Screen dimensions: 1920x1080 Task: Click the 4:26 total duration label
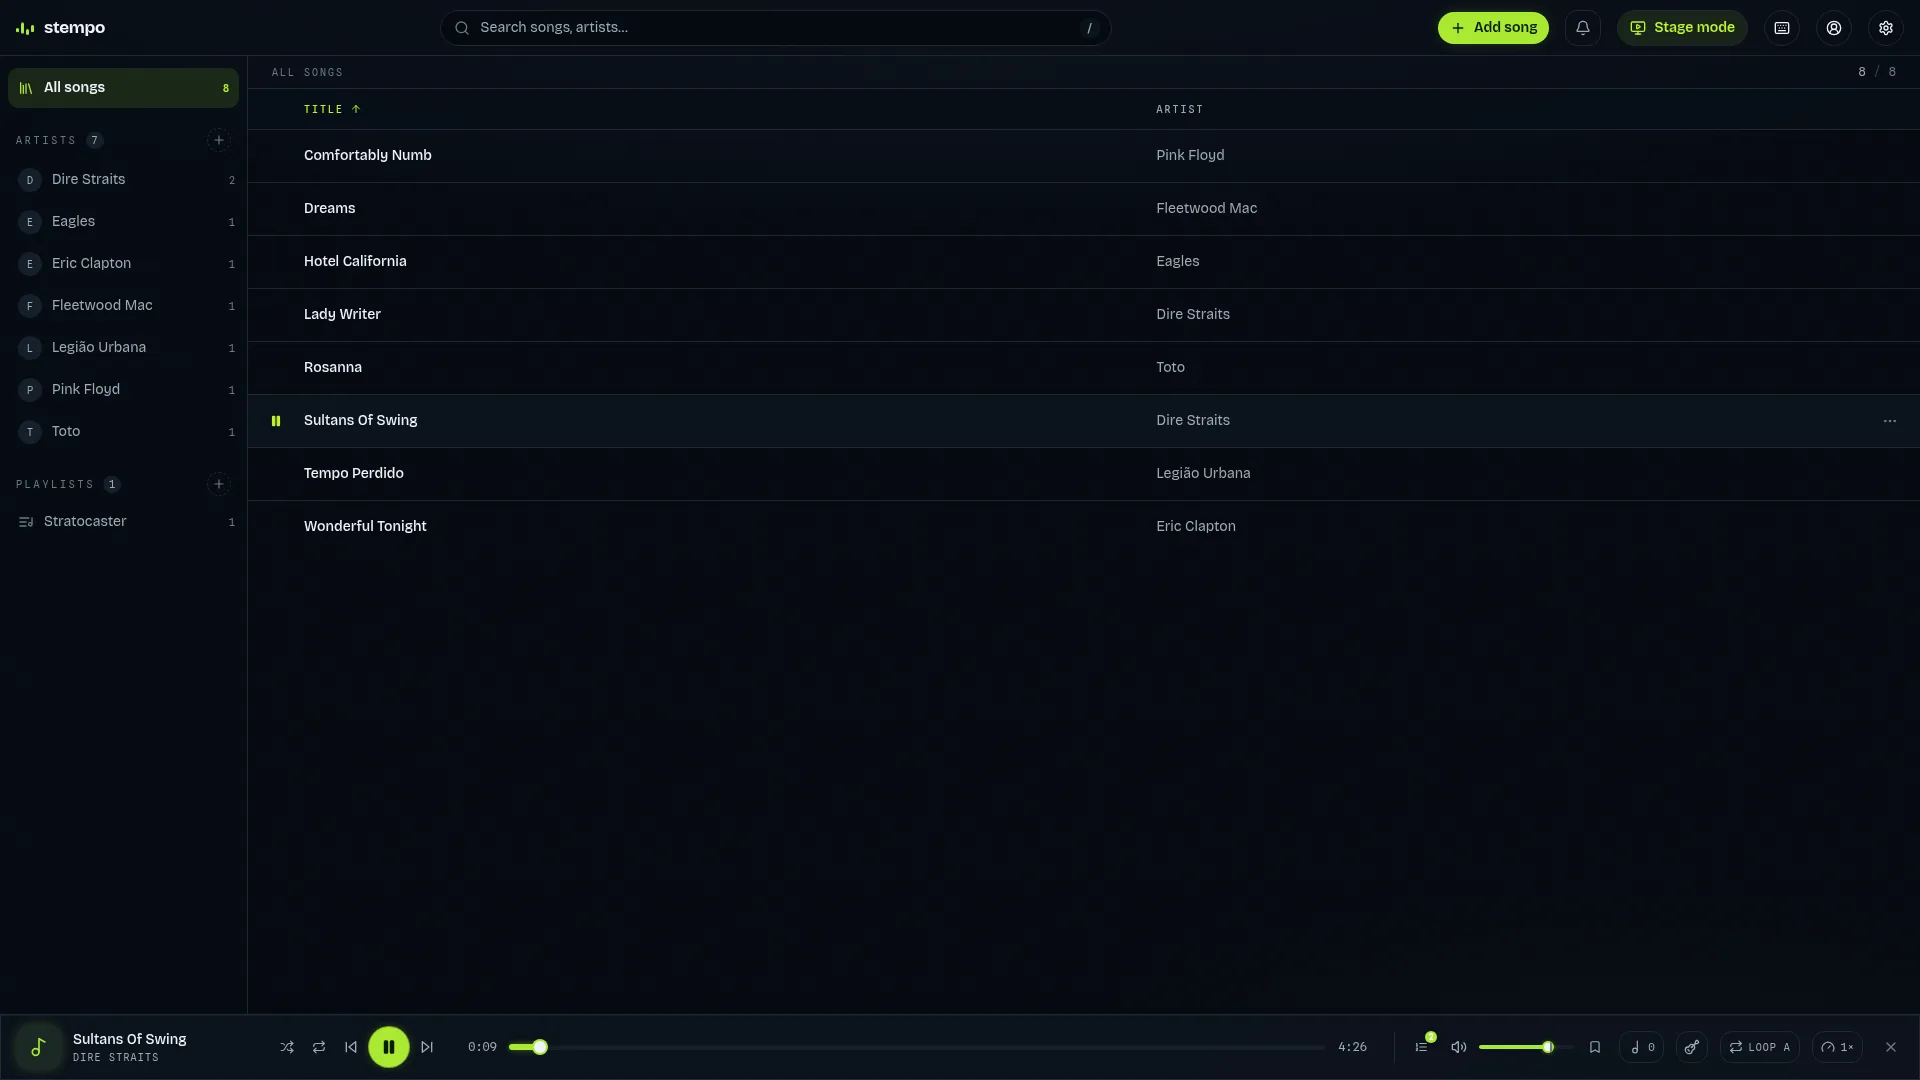[x=1352, y=1047]
